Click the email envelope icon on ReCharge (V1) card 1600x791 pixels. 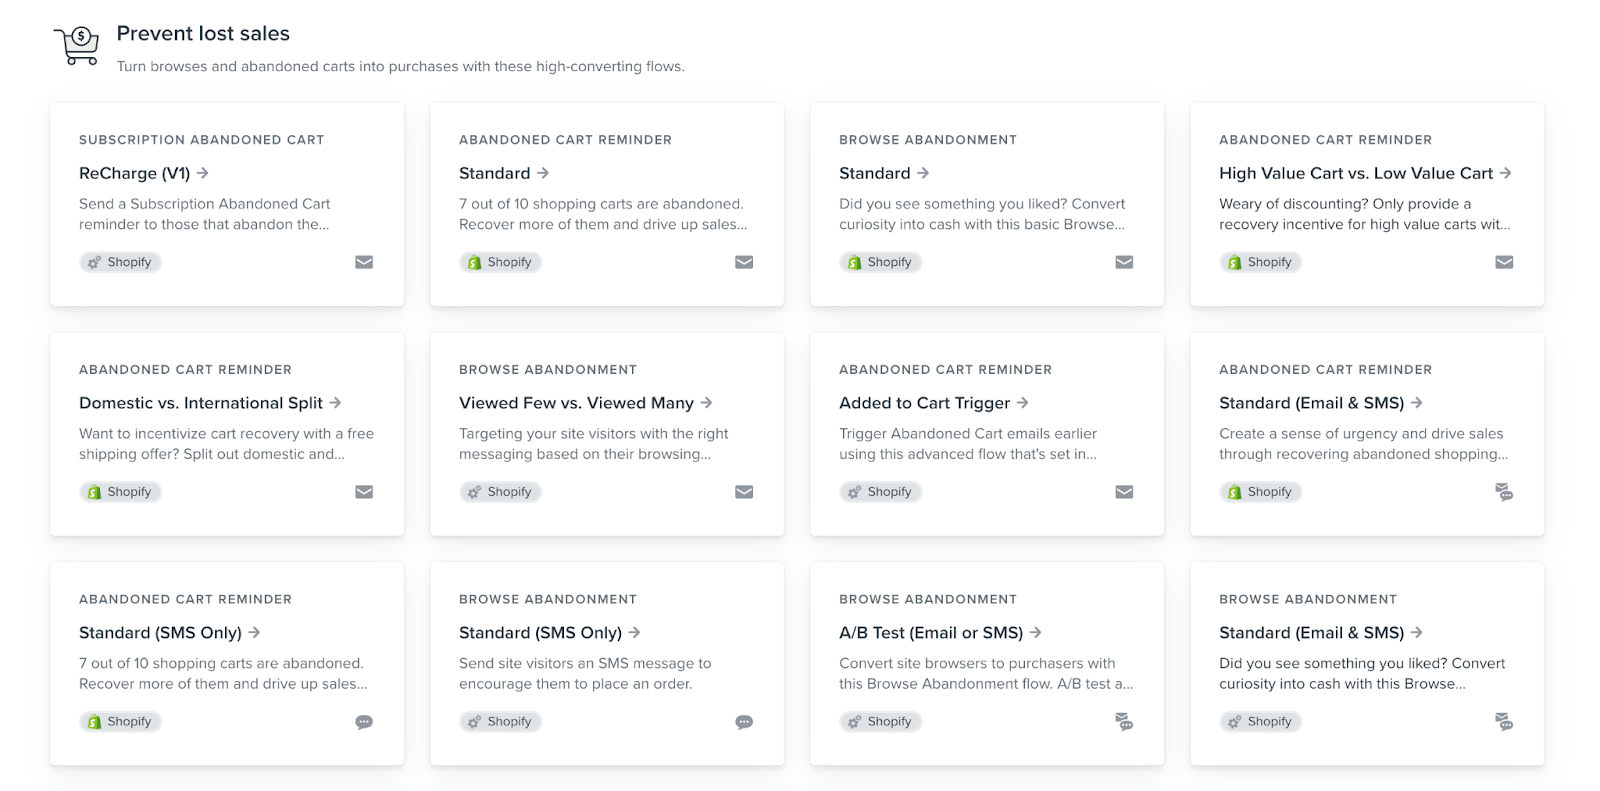(364, 262)
